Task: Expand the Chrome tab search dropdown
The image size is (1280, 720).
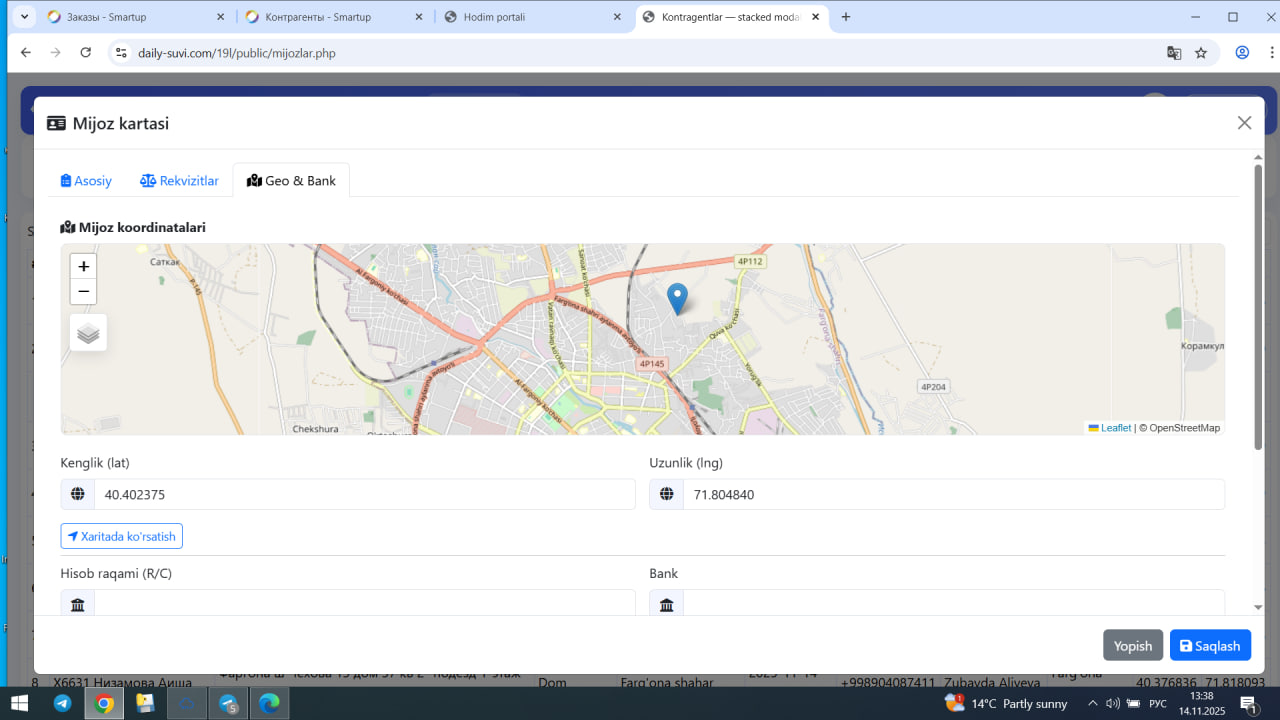Action: click(25, 17)
